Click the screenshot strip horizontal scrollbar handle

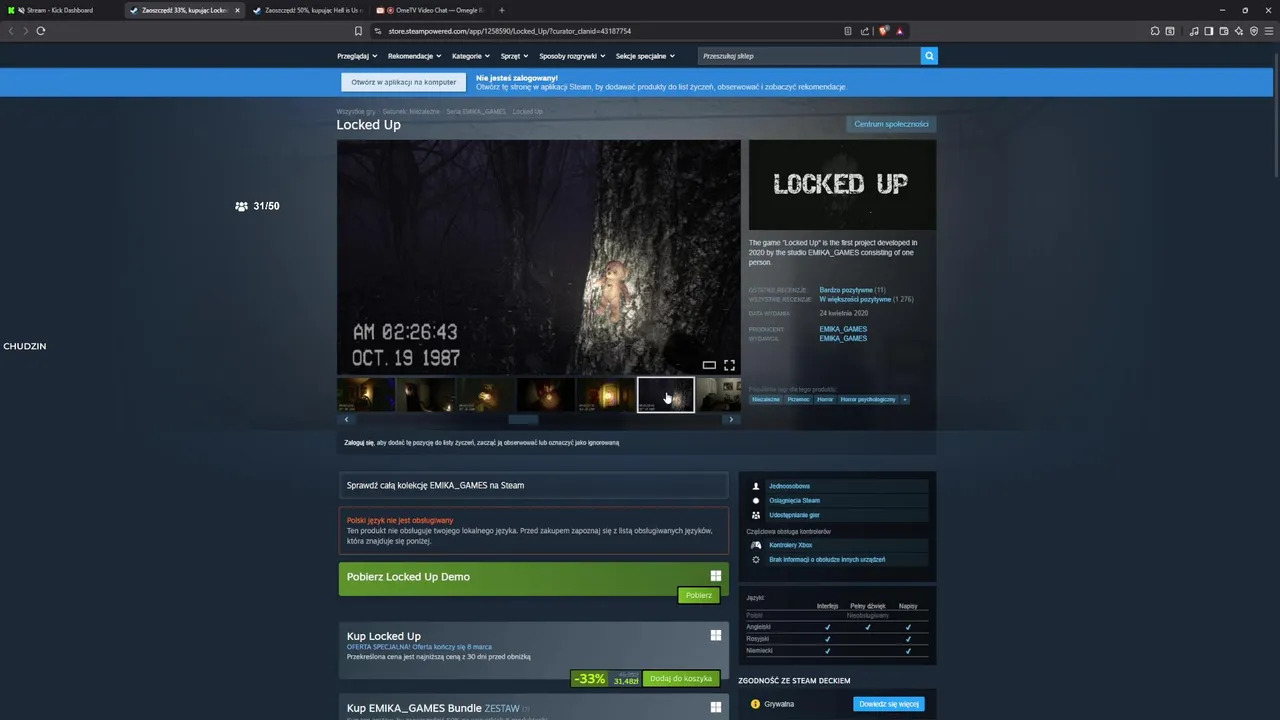point(523,419)
